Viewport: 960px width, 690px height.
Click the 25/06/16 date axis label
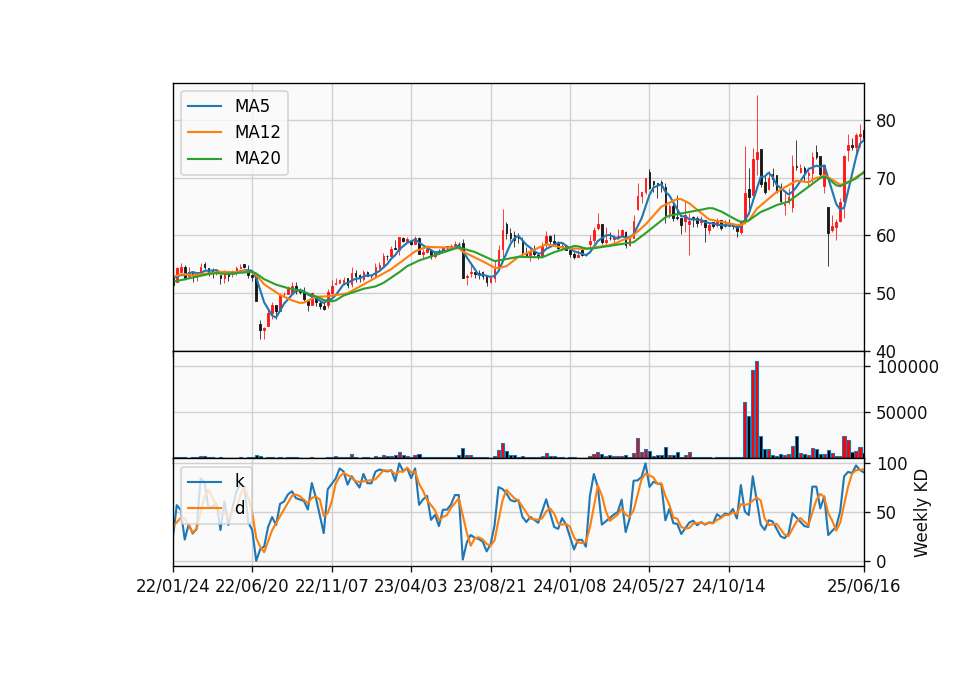(864, 587)
